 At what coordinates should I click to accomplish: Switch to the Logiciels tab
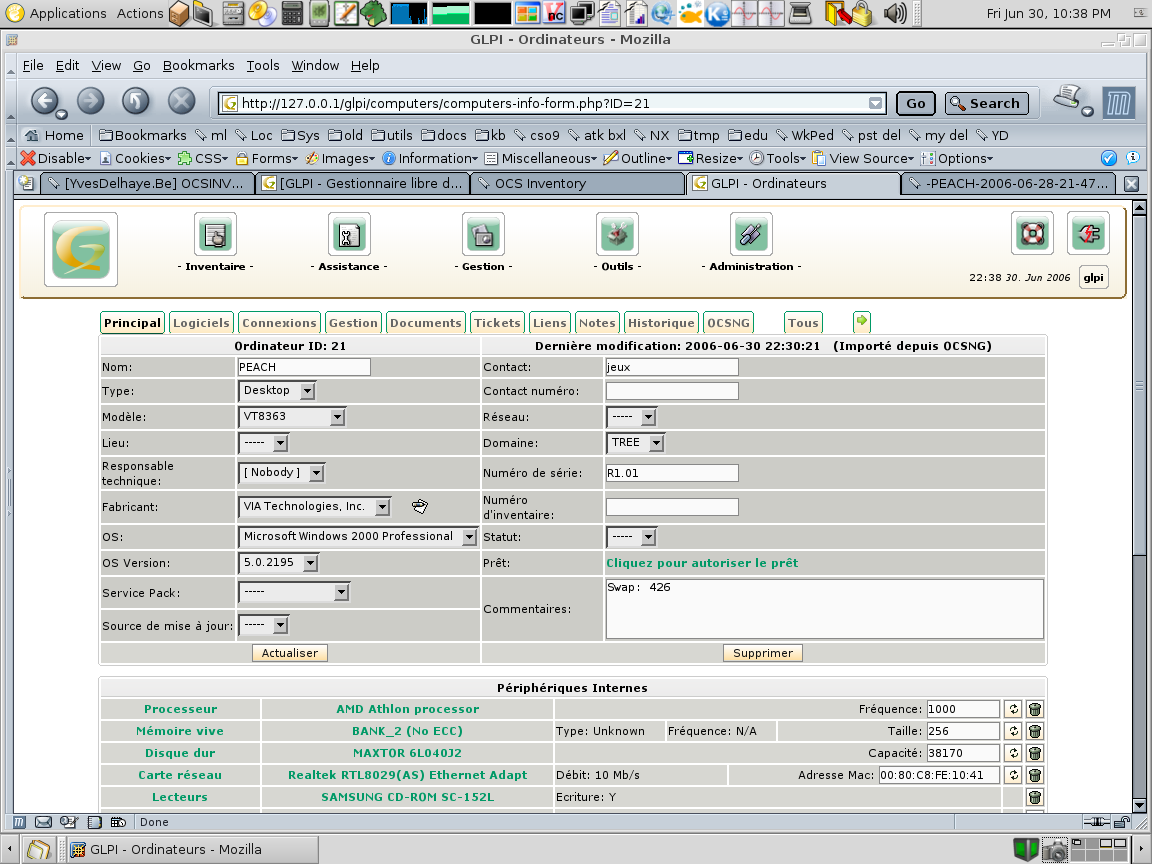[x=201, y=323]
